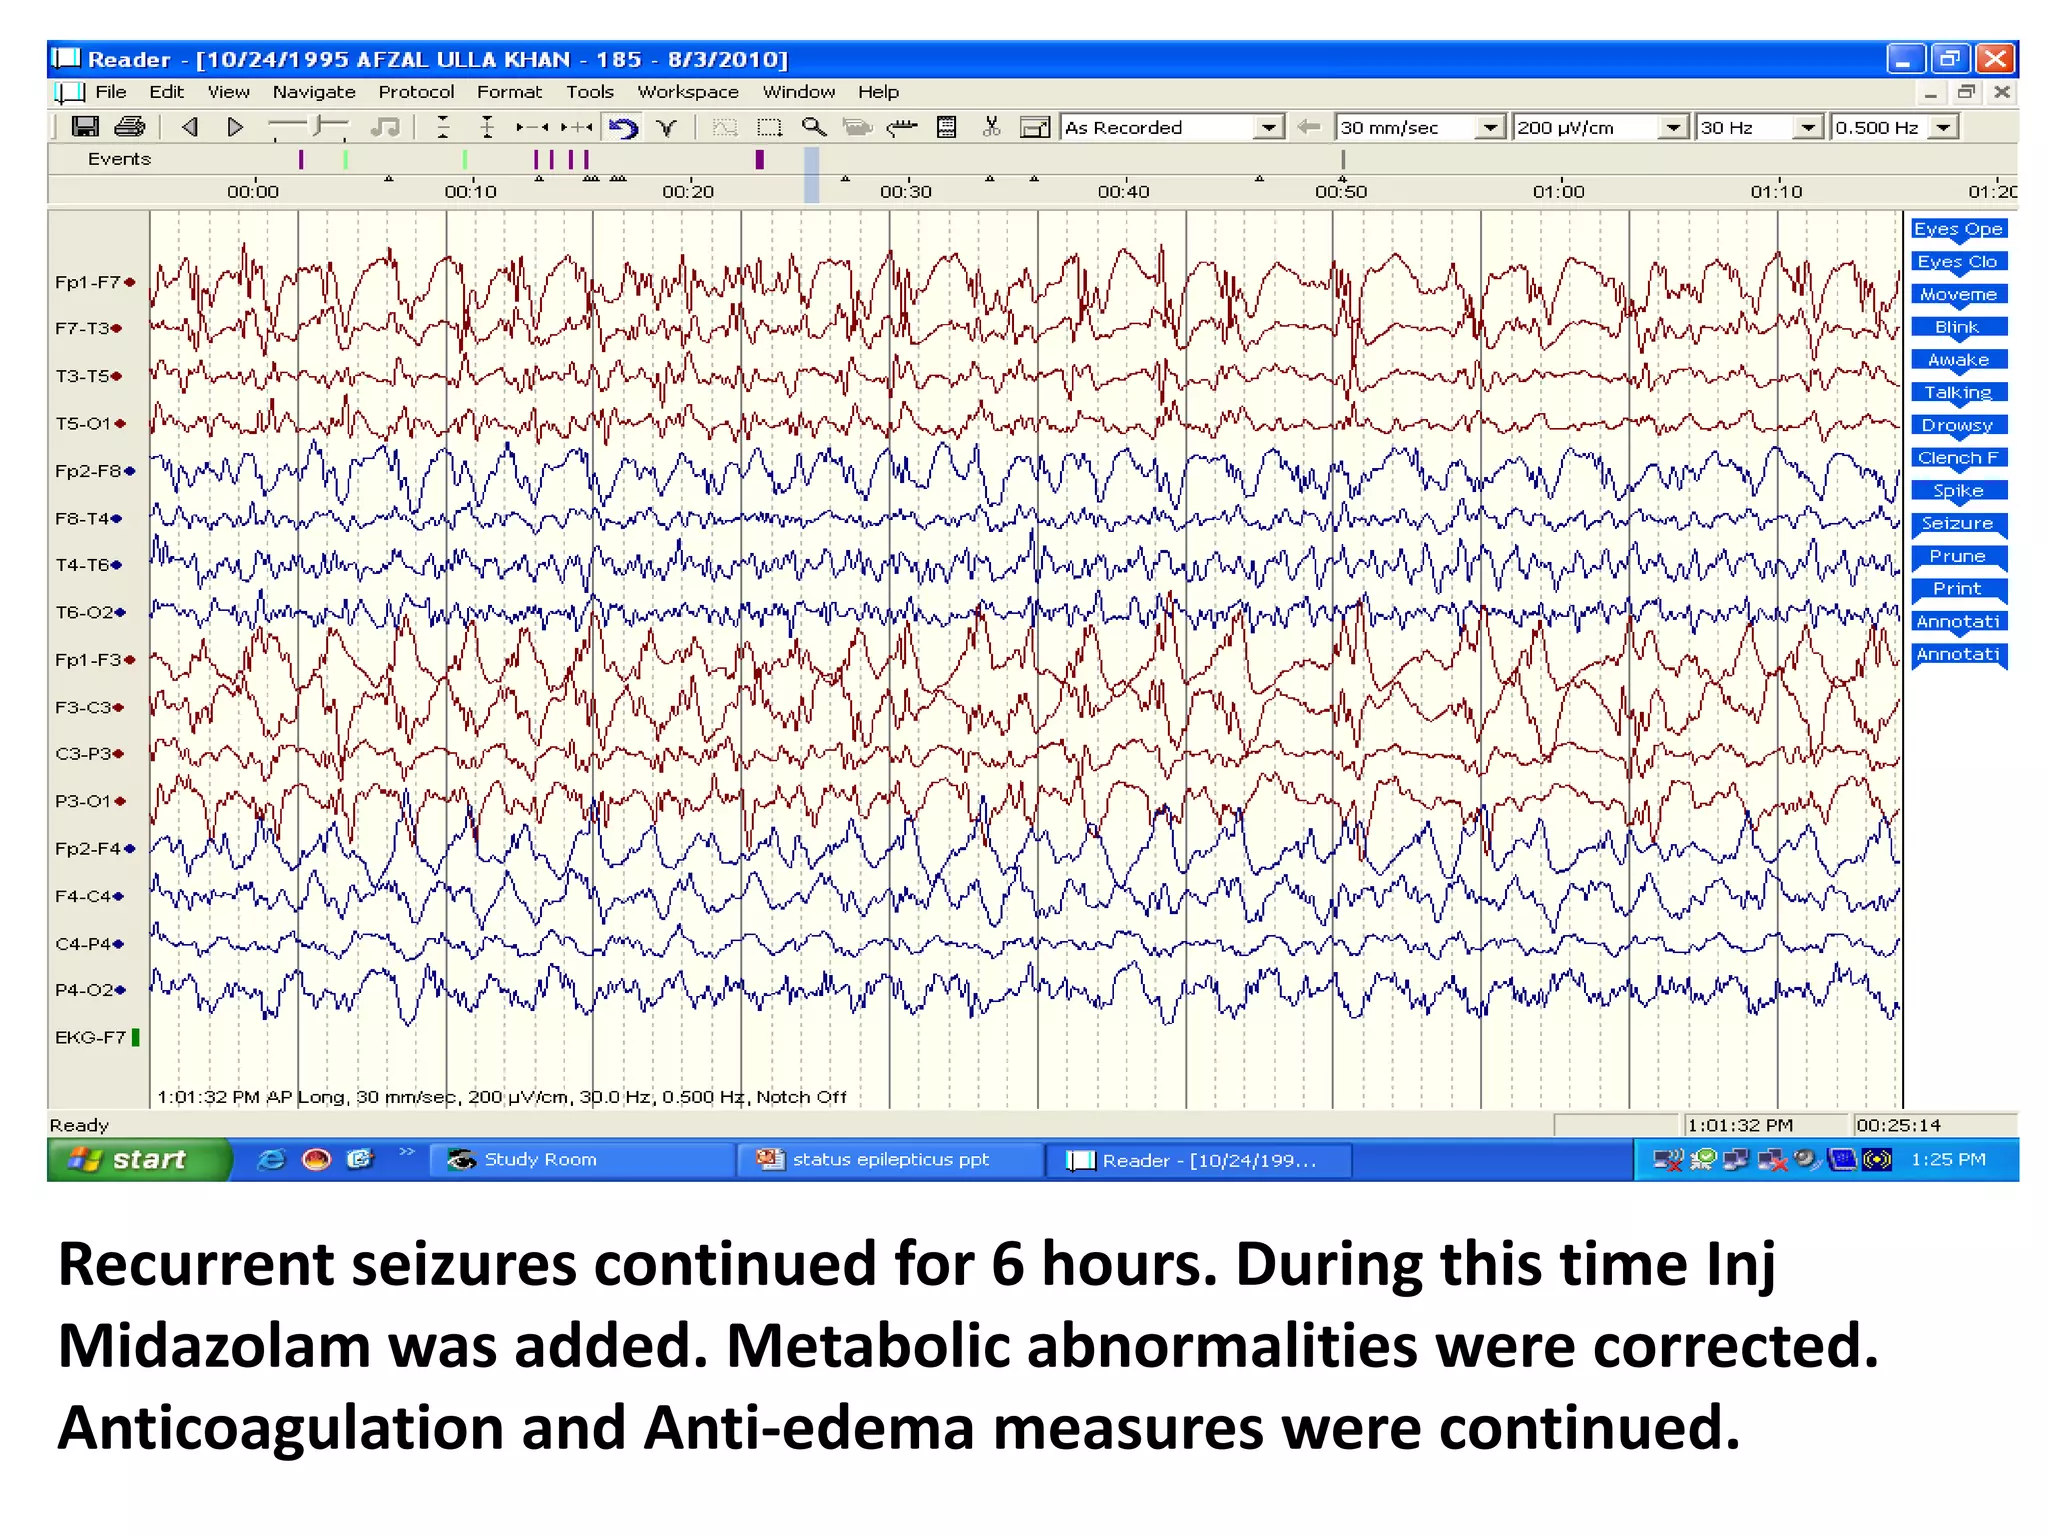Image resolution: width=2048 pixels, height=1536 pixels.
Task: Open the 30 Hz filter dropdown
Action: (x=1807, y=127)
